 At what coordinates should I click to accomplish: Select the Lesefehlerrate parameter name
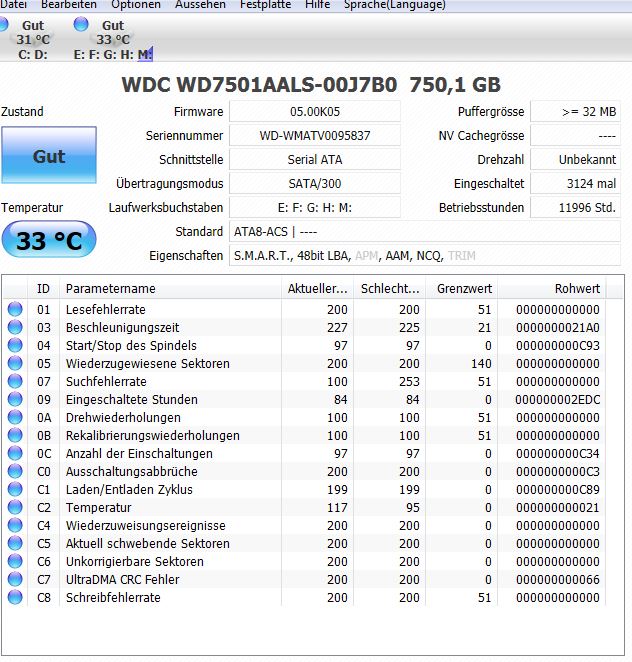pyautogui.click(x=106, y=309)
